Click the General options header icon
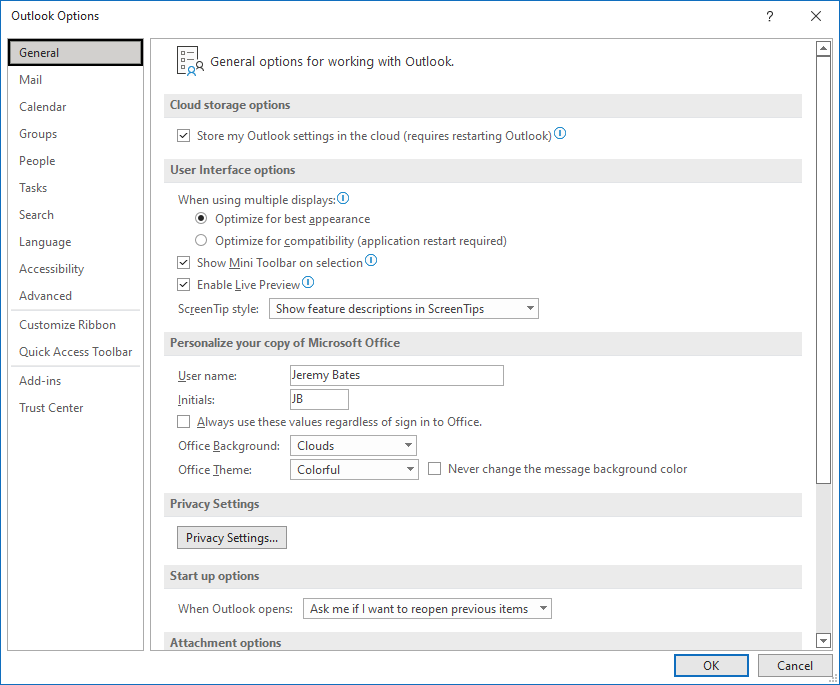Image resolution: width=840 pixels, height=685 pixels. [x=190, y=61]
